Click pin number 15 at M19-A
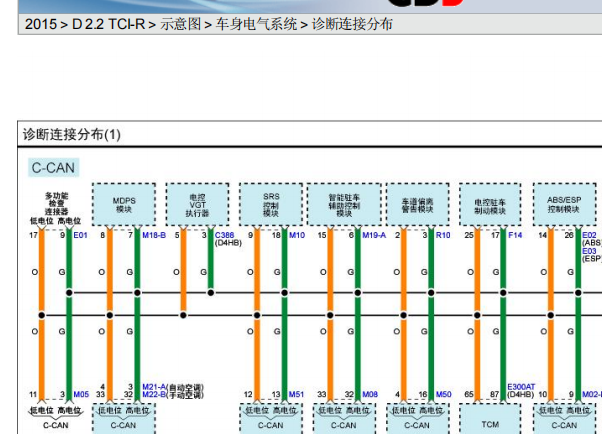This screenshot has width=602, height=434. coord(322,235)
